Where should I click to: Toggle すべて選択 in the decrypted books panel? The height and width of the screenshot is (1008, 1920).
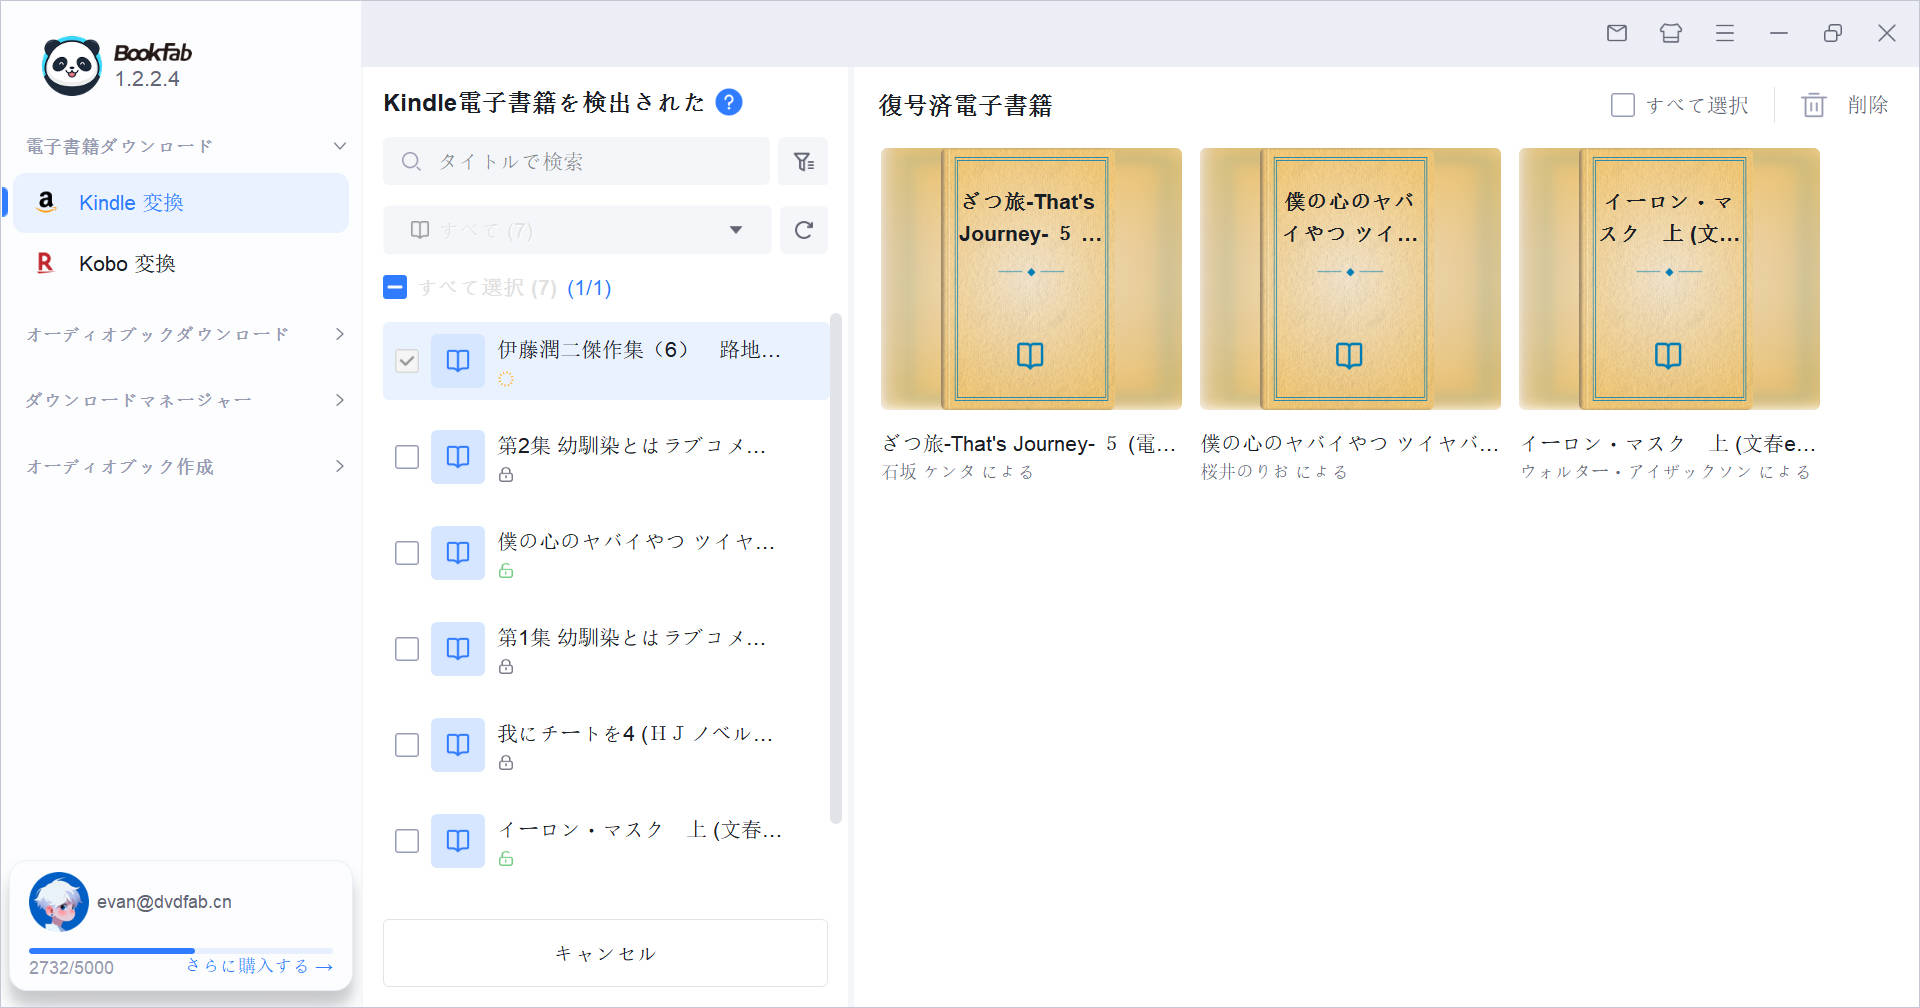pyautogui.click(x=1622, y=104)
